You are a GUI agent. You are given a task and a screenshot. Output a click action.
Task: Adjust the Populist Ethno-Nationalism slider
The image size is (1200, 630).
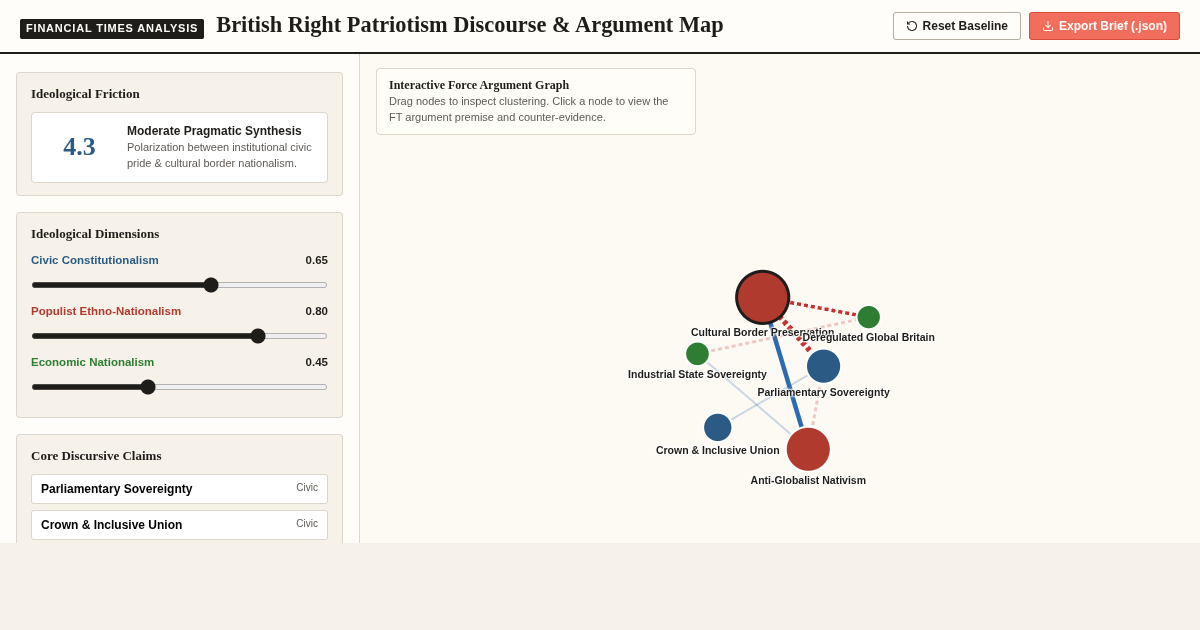click(x=179, y=336)
